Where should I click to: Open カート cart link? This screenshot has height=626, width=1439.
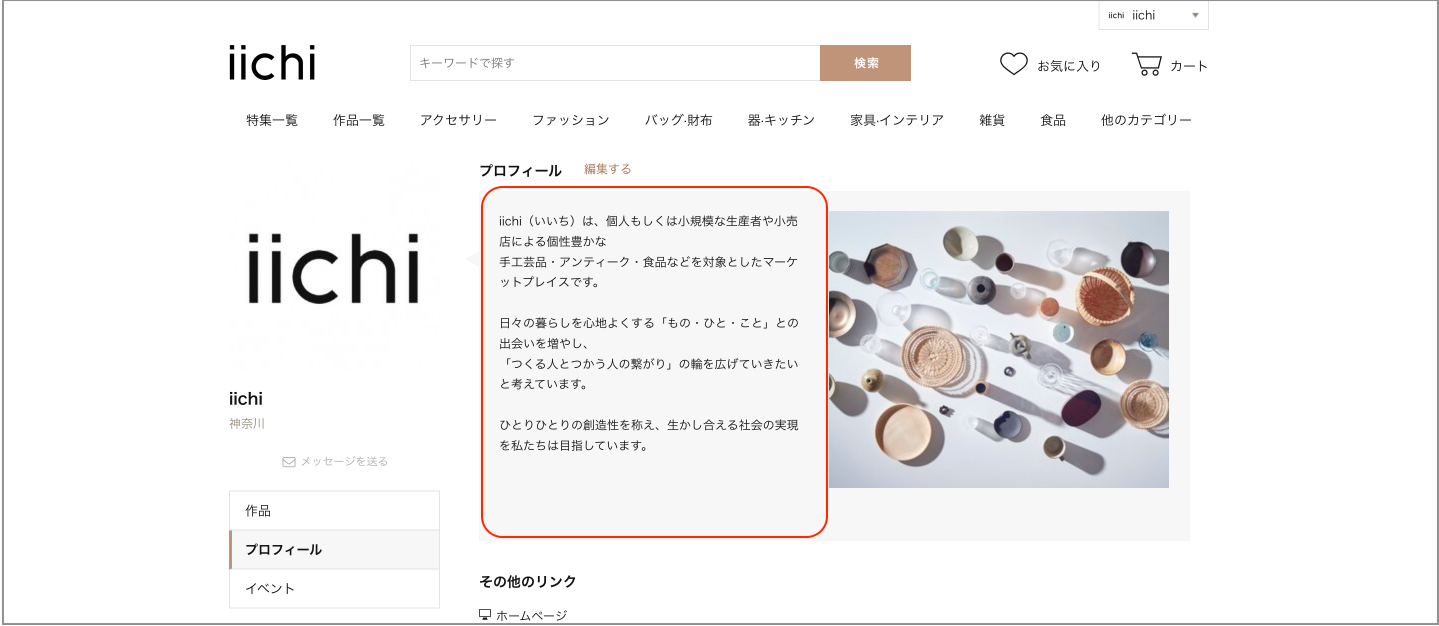coord(1189,66)
